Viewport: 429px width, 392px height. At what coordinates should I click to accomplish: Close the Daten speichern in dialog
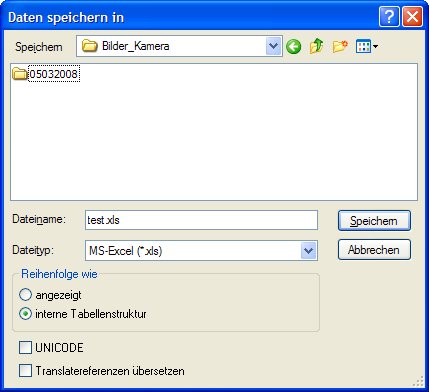[412, 17]
